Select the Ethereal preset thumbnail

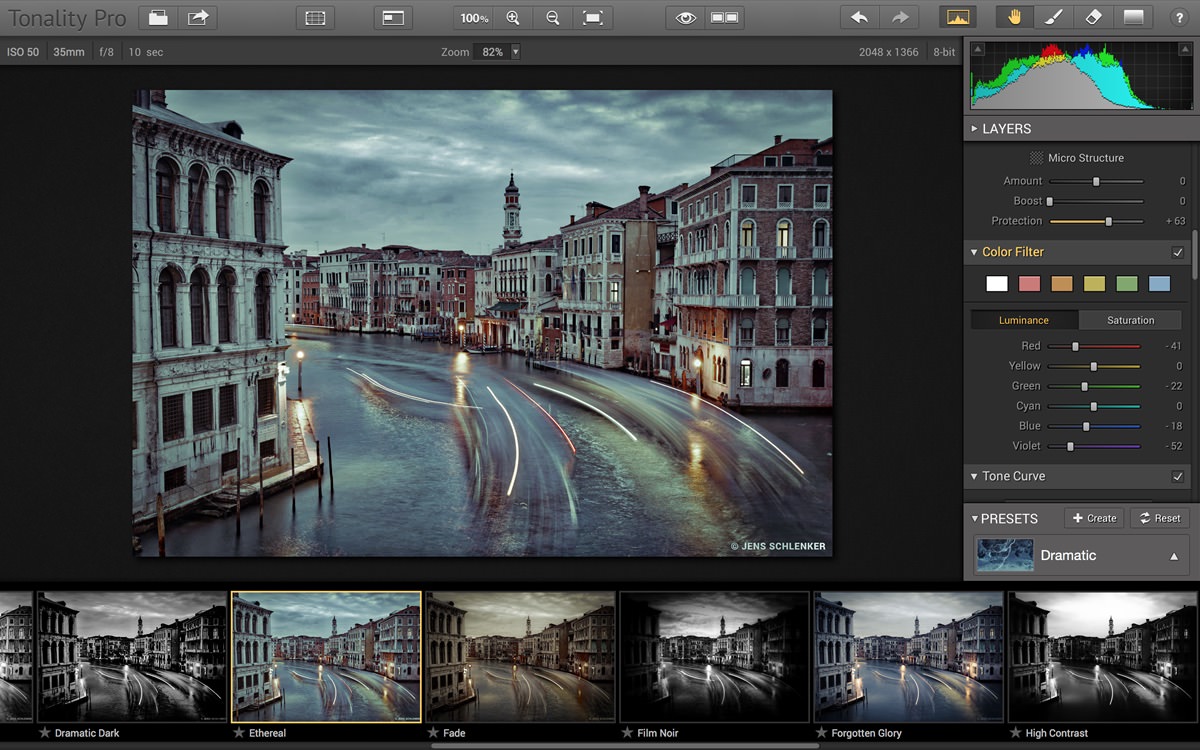point(326,656)
